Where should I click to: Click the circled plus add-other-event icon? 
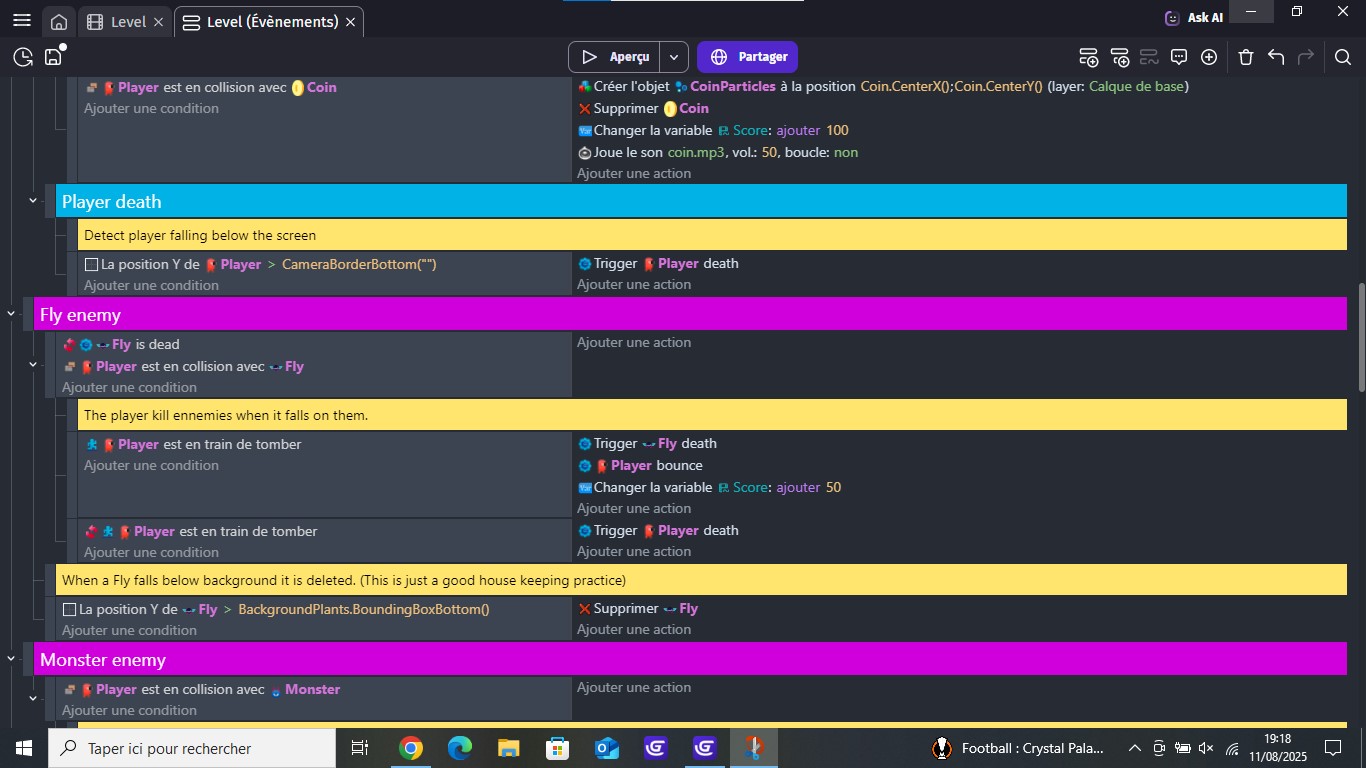pyautogui.click(x=1209, y=57)
